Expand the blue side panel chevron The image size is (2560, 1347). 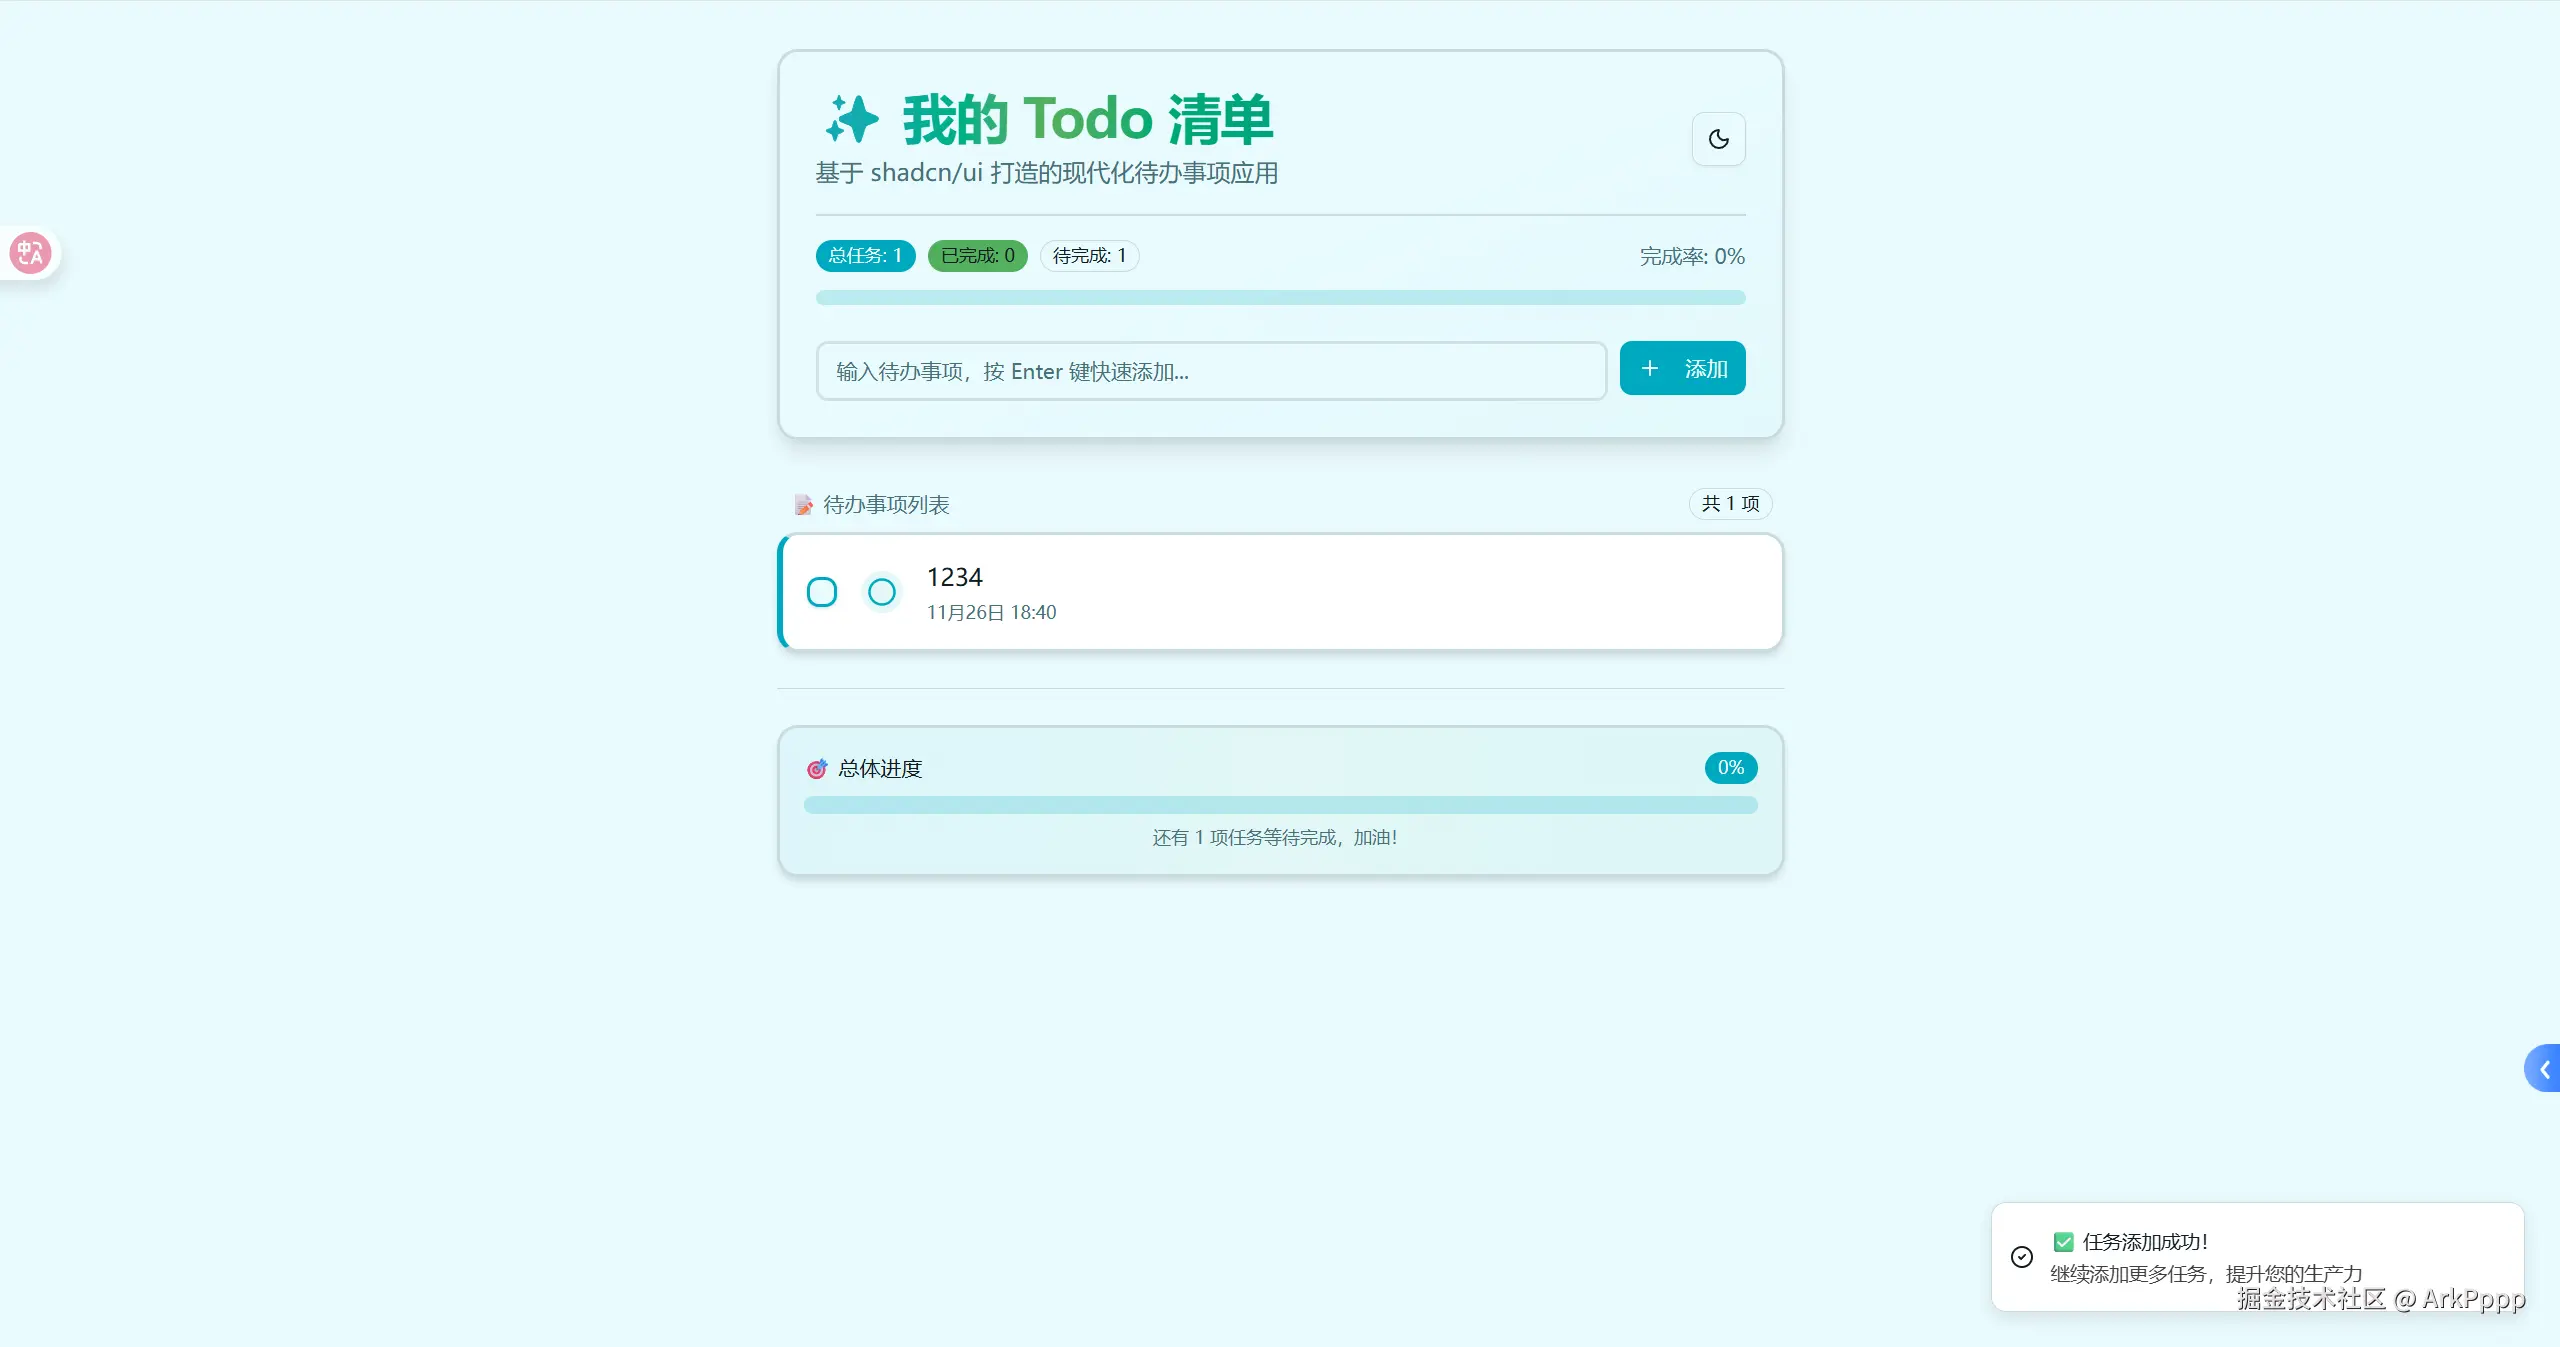coord(2543,1069)
